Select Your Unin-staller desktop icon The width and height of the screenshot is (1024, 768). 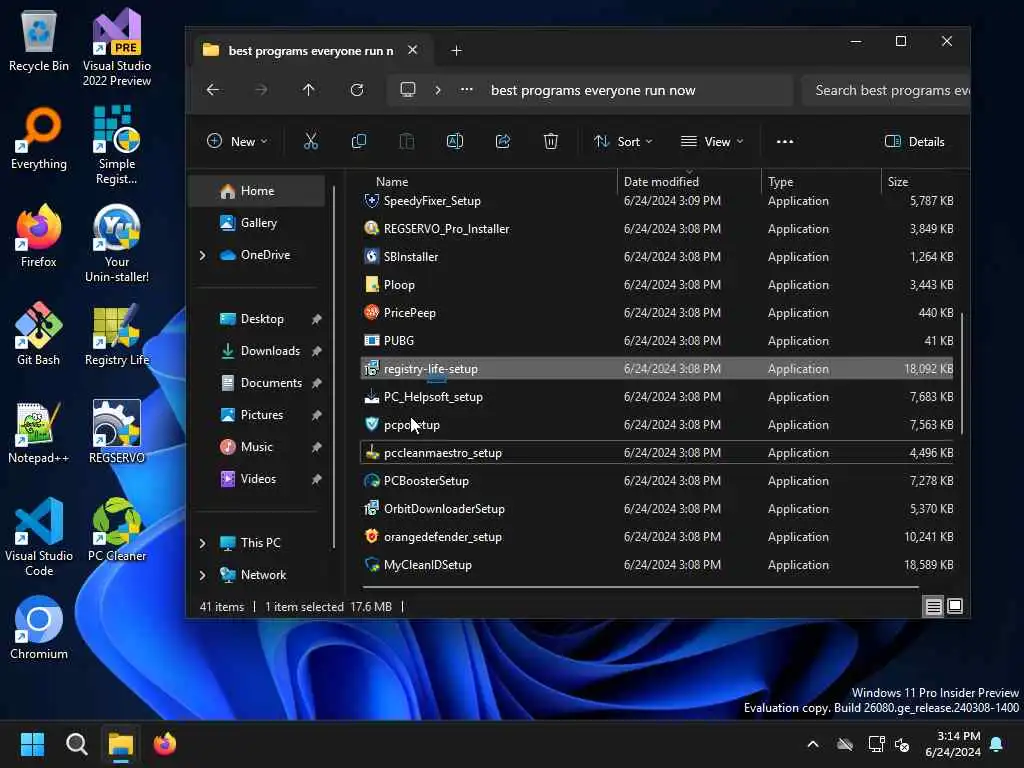click(117, 243)
